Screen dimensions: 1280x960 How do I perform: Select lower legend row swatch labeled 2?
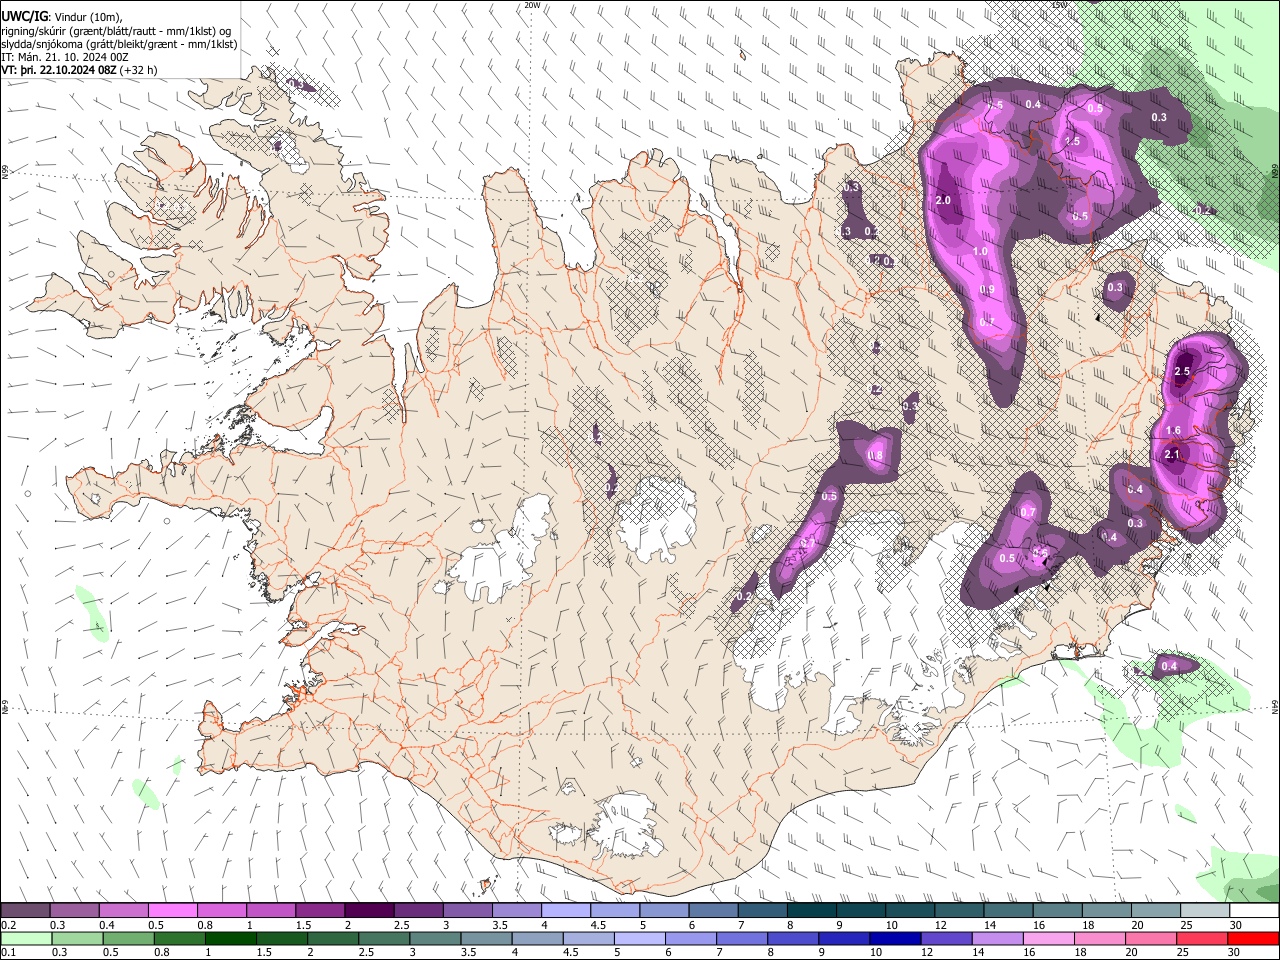pyautogui.click(x=333, y=939)
